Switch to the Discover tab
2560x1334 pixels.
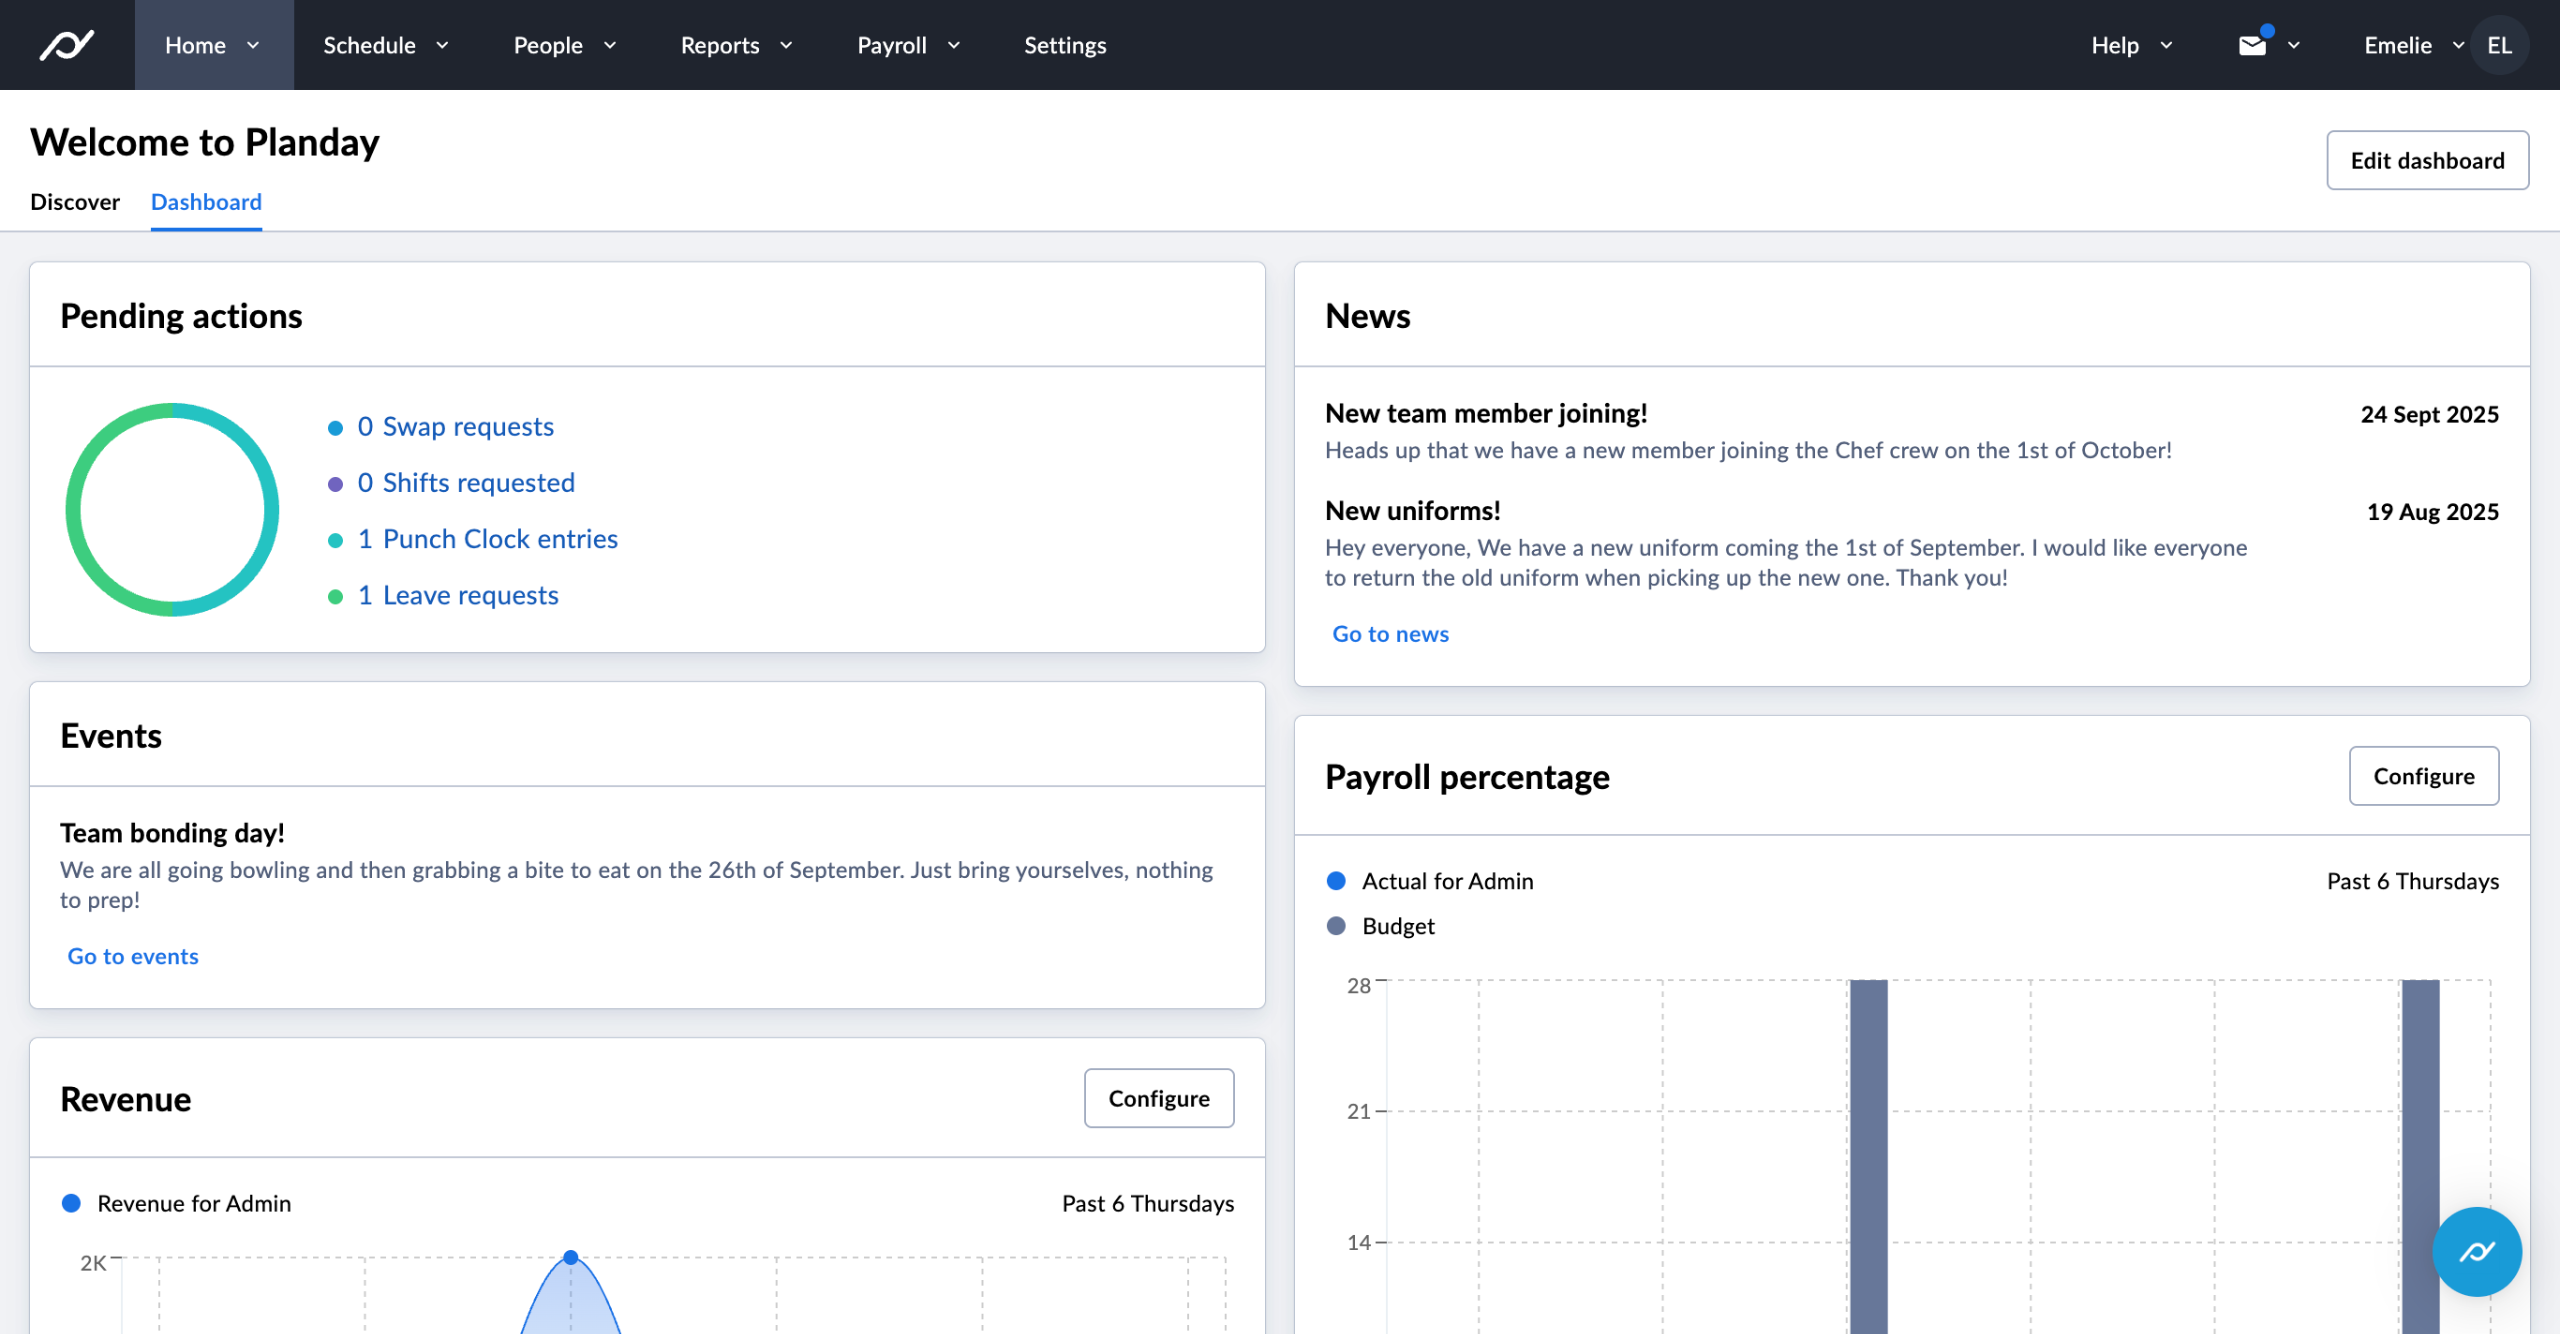click(75, 202)
